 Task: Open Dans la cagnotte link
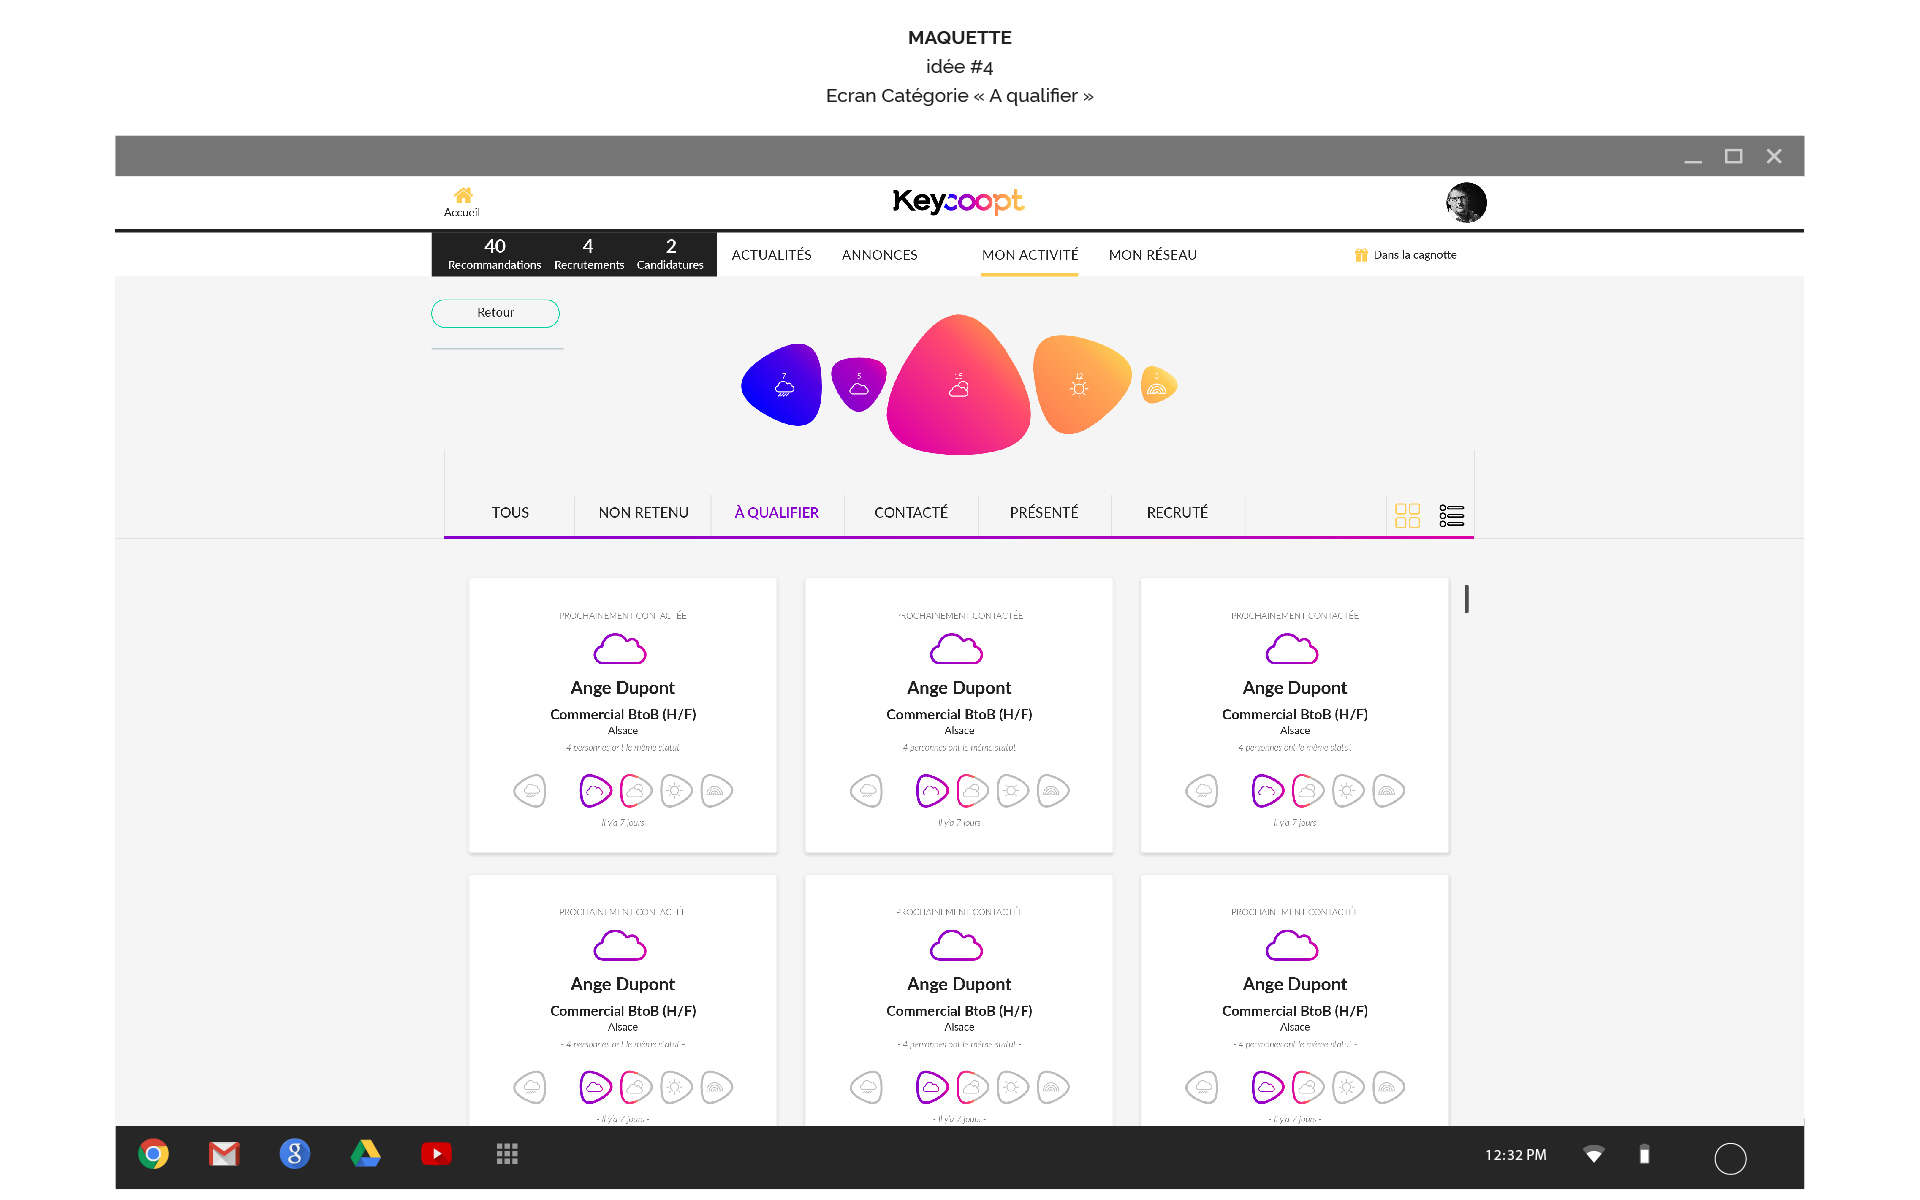(x=1406, y=255)
